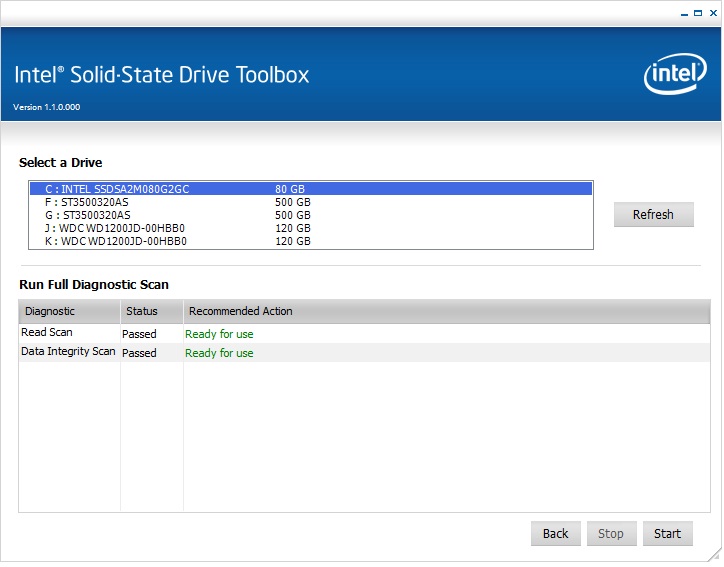
Task: Minimize the Toolbox window
Action: coord(684,13)
